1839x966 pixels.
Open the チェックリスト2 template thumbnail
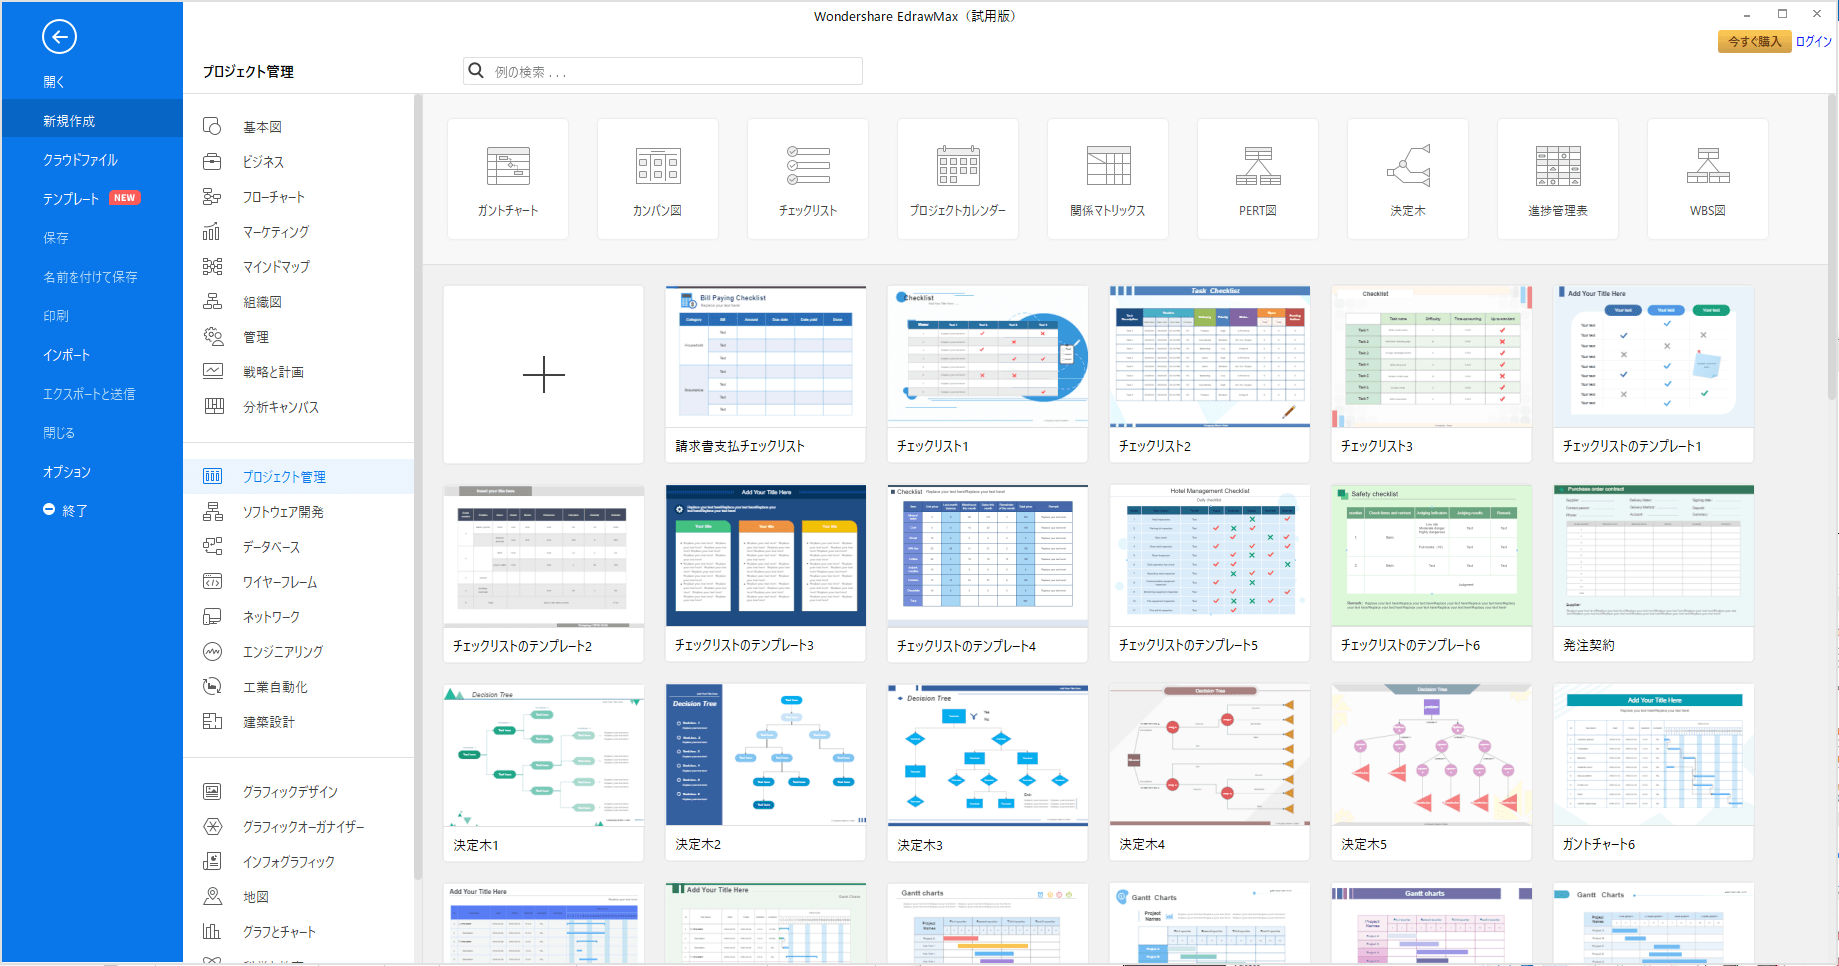click(1210, 374)
